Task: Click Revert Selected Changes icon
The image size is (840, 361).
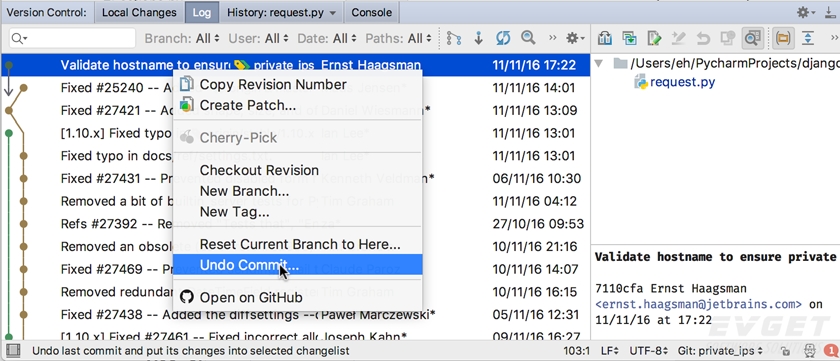Action: (703, 39)
